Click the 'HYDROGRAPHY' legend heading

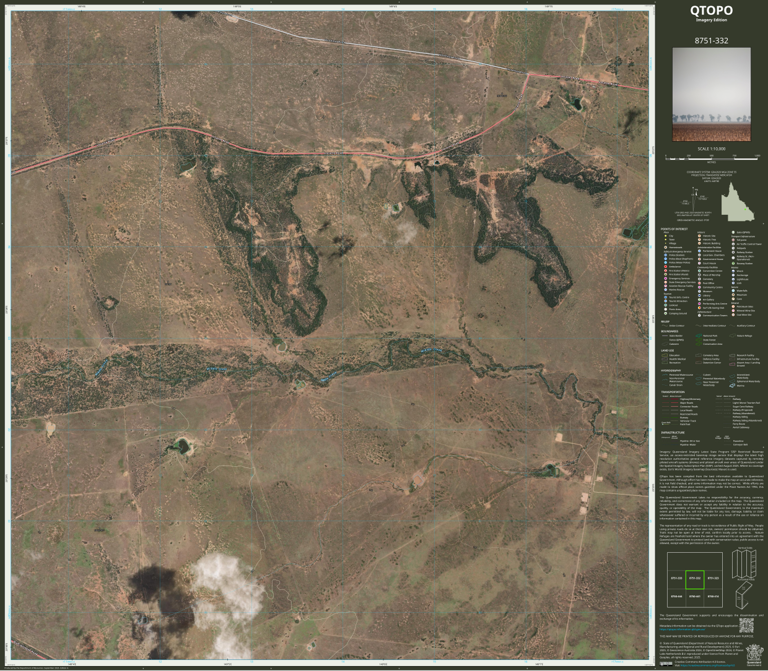click(671, 371)
